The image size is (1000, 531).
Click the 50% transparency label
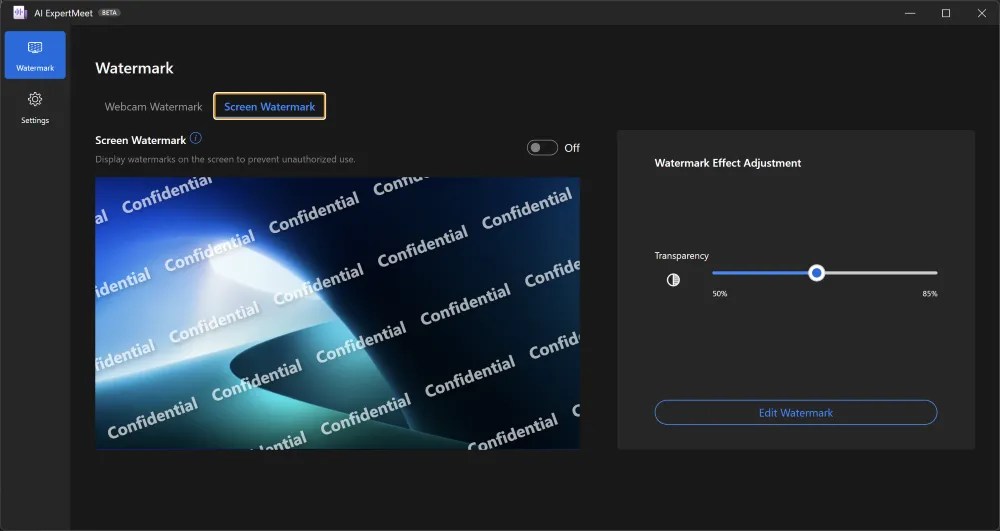click(719, 294)
